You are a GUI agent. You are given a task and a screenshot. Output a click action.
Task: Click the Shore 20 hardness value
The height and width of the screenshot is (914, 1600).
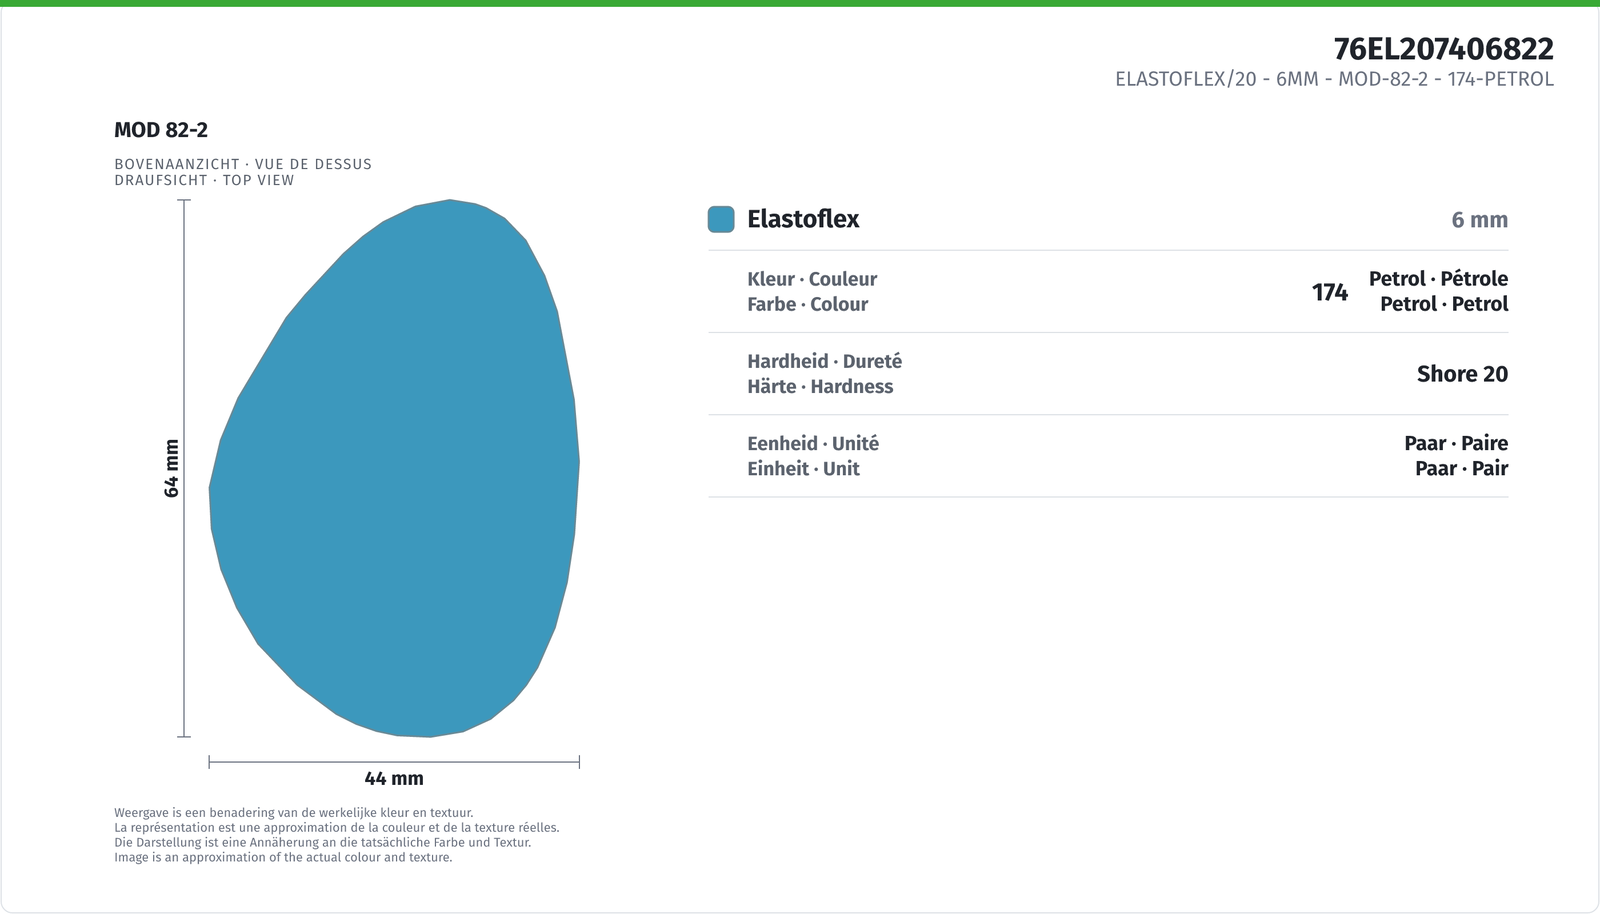(1462, 374)
